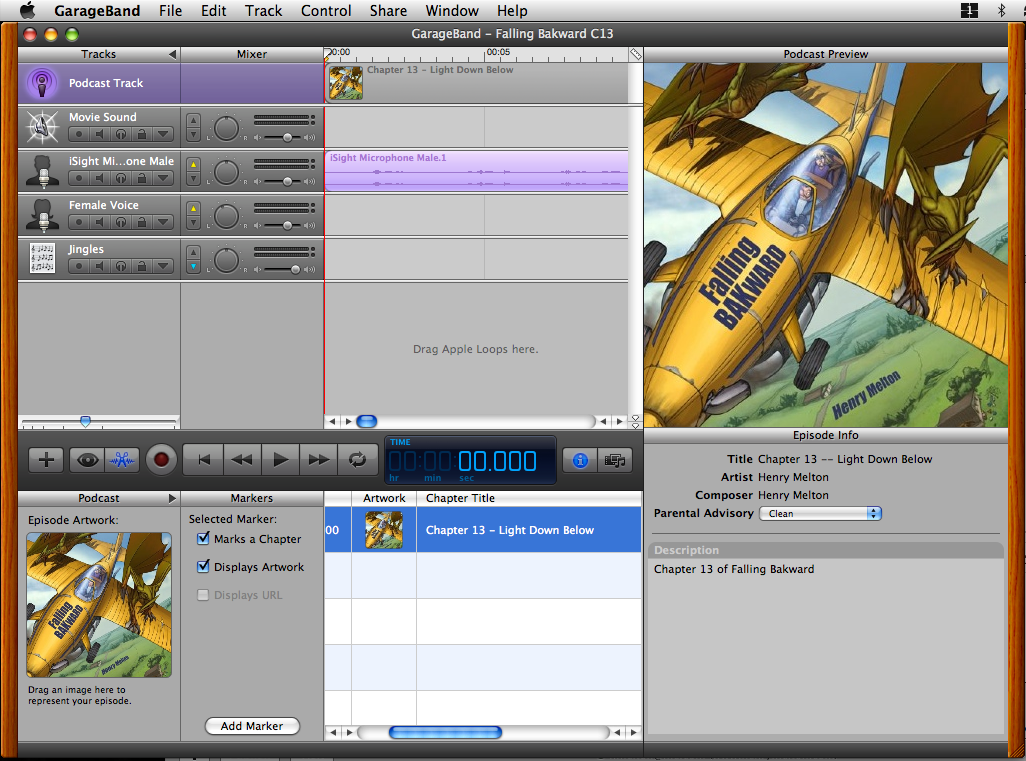
Task: Click the Rewind transport button
Action: coord(242,460)
